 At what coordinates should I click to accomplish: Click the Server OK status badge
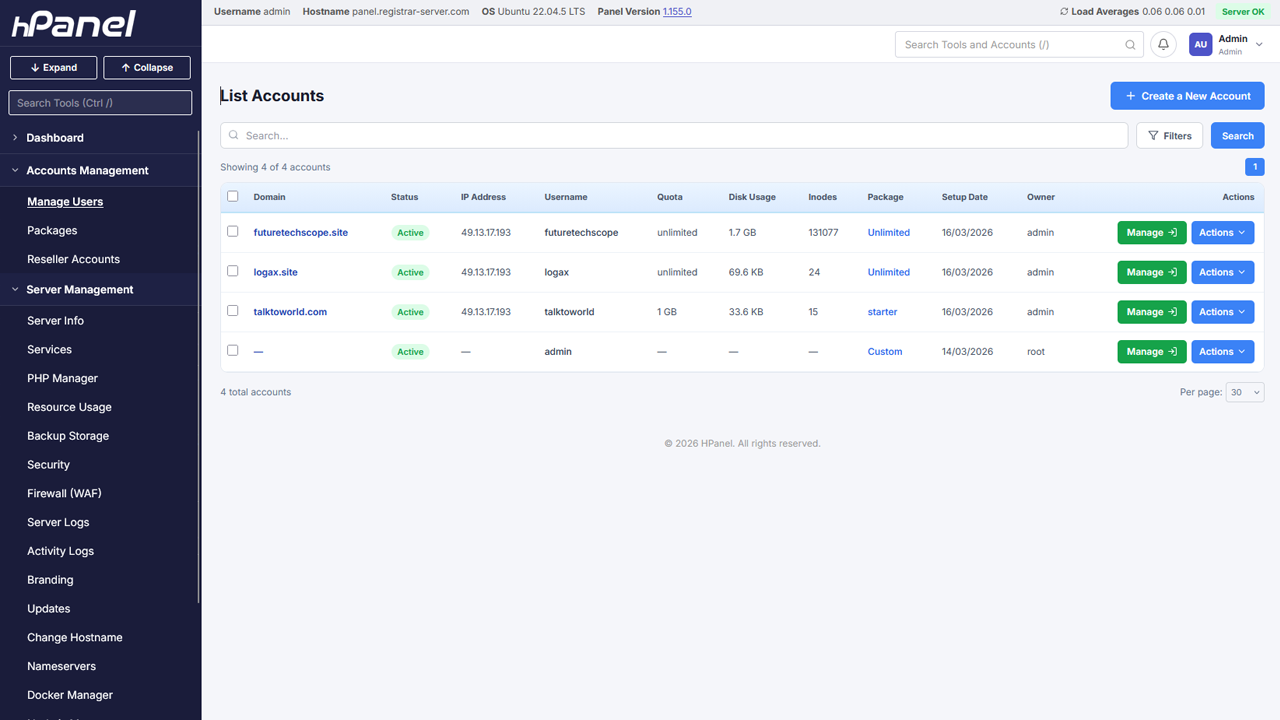click(1243, 12)
